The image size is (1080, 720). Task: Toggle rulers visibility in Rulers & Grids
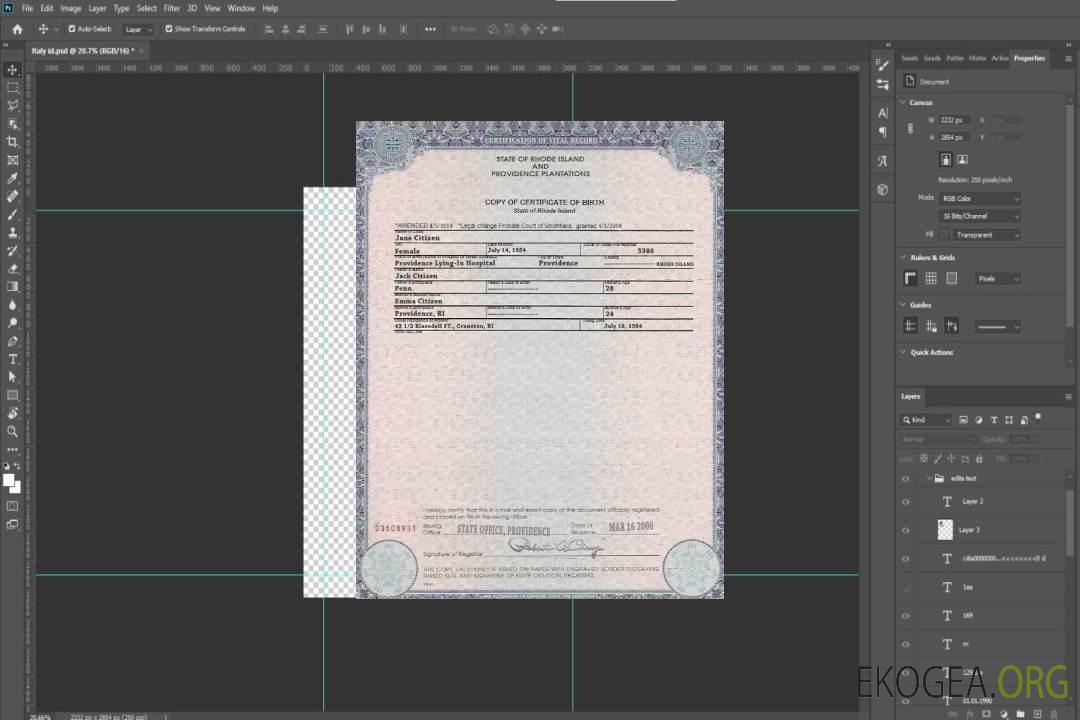click(x=911, y=278)
